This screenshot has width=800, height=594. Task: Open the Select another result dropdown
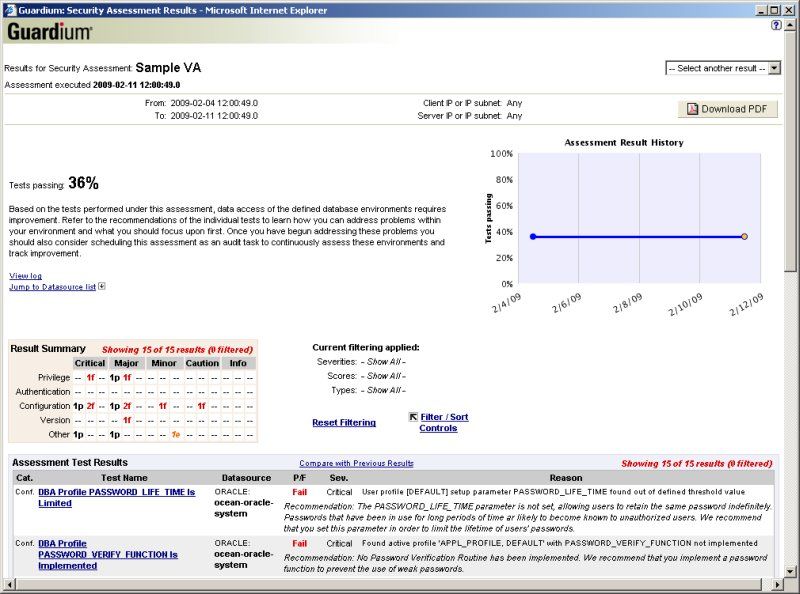coord(772,67)
